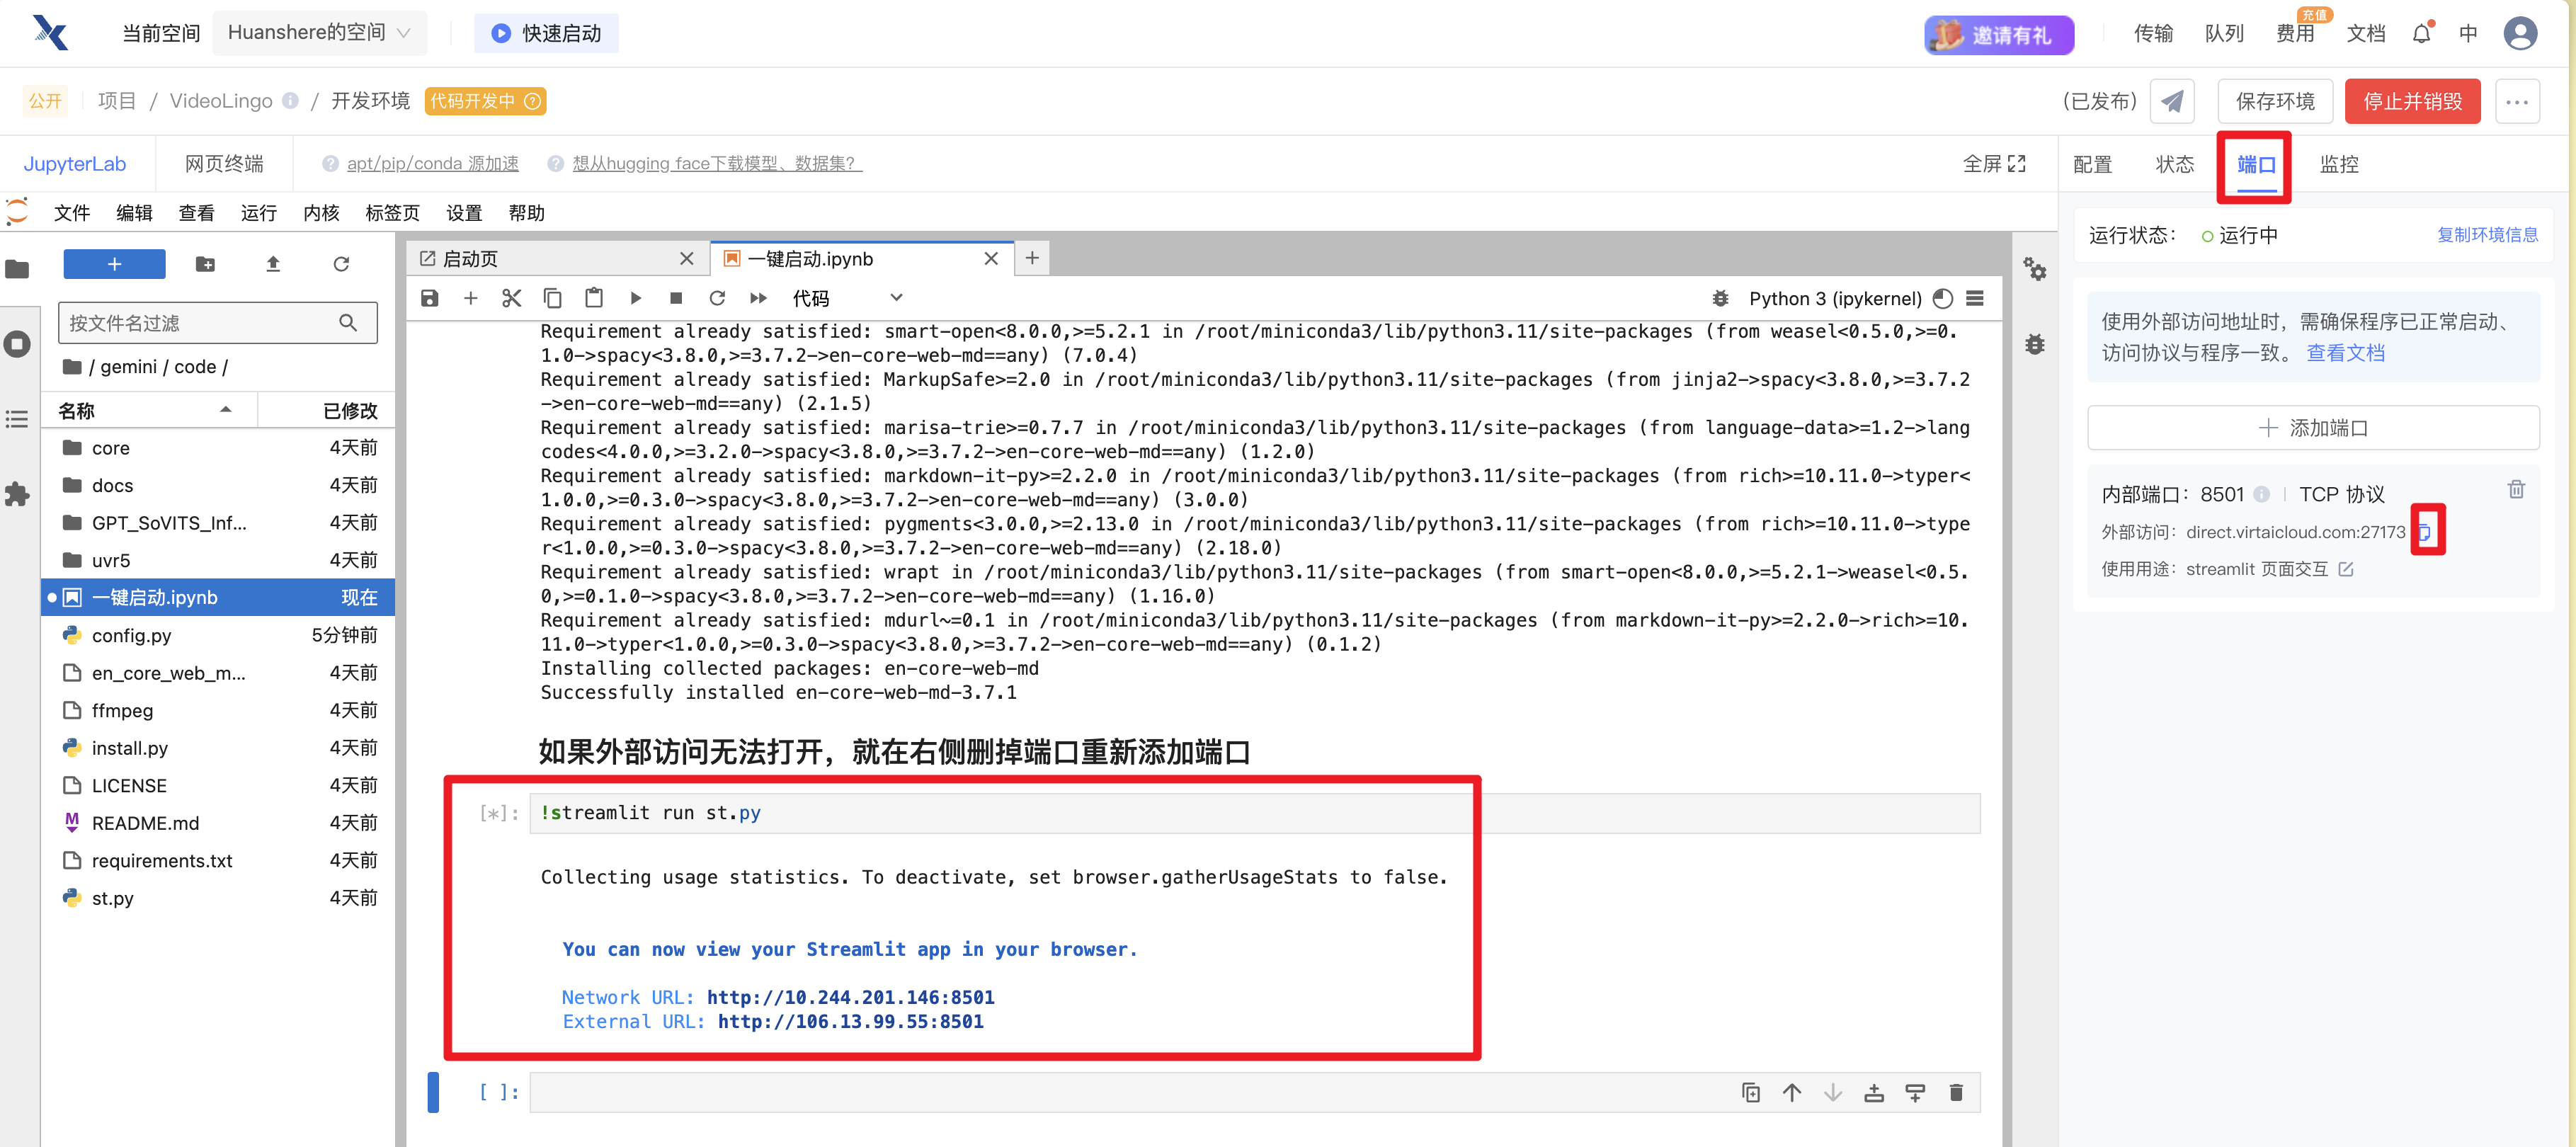
Task: Open the user account avatar
Action: point(2519,34)
